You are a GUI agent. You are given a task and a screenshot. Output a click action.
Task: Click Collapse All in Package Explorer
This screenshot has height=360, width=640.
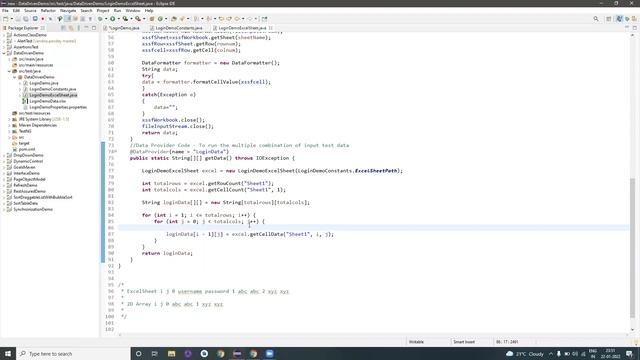(x=64, y=28)
